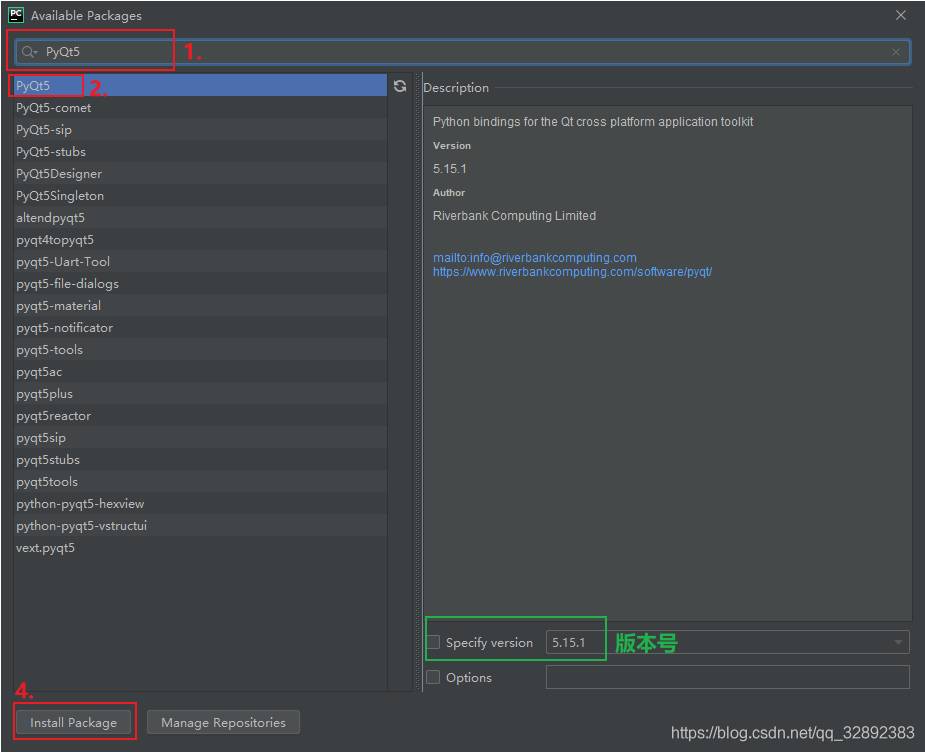Tick the Options checkbox
925x752 pixels.
434,677
